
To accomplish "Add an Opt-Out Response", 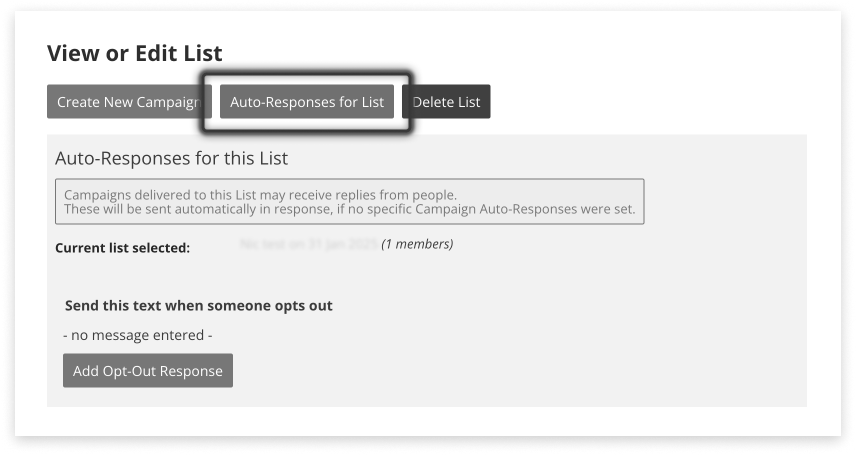I will coord(147,371).
